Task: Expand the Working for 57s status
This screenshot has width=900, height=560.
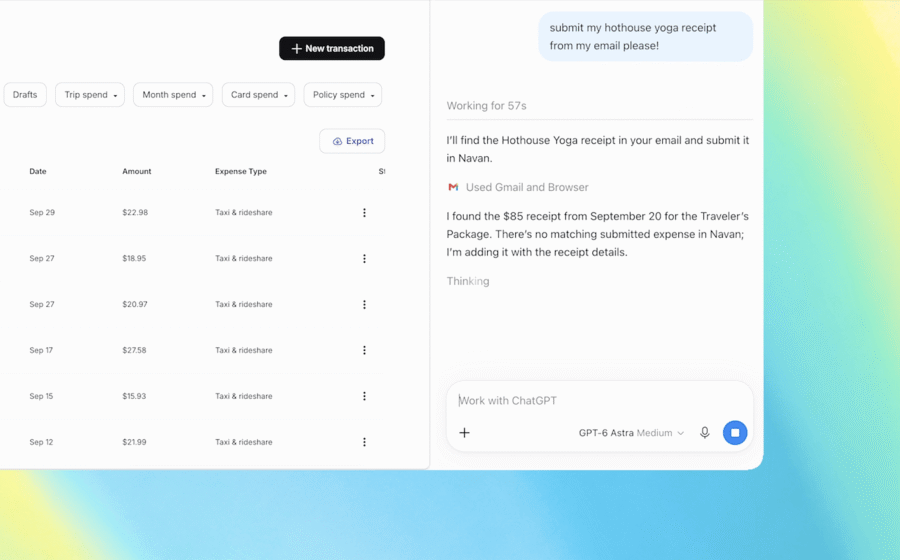Action: tap(486, 106)
